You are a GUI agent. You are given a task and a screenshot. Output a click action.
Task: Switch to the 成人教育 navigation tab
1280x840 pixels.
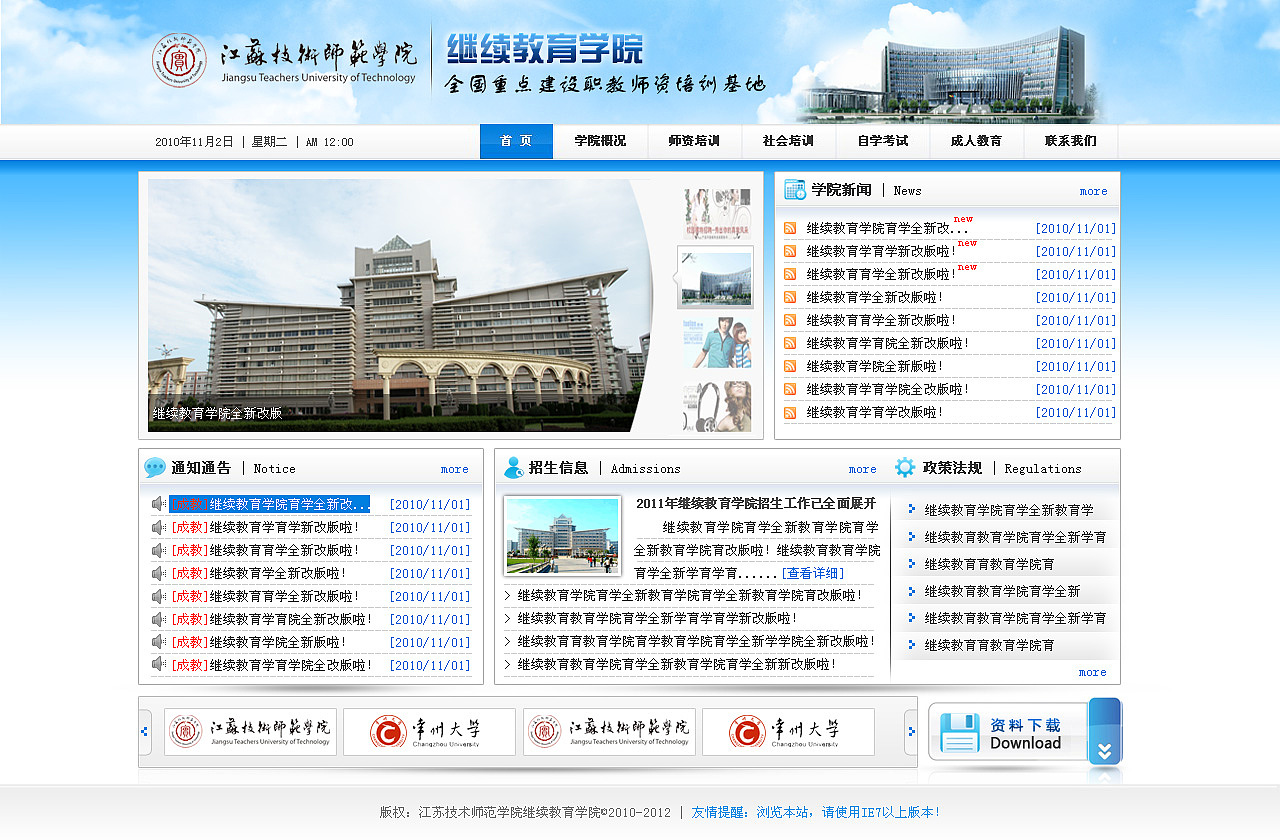point(977,141)
